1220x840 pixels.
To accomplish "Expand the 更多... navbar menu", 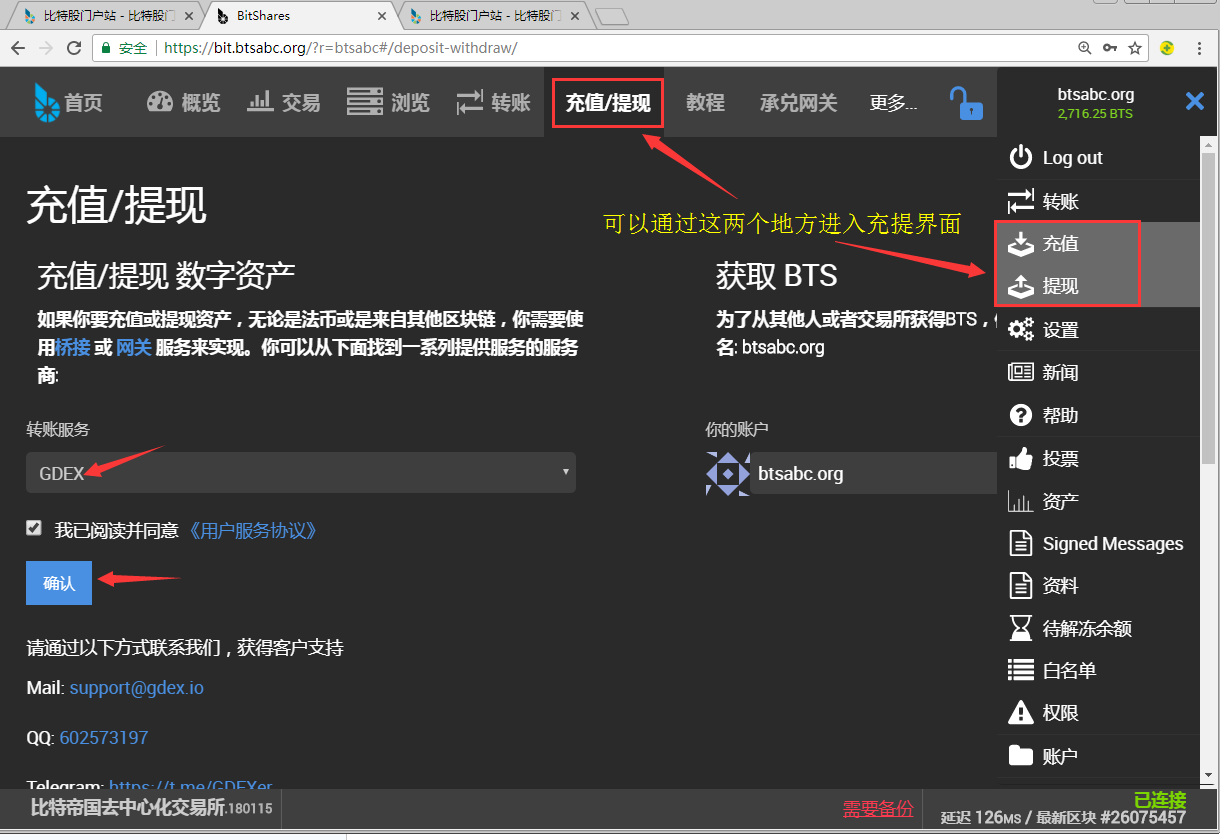I will click(x=893, y=102).
